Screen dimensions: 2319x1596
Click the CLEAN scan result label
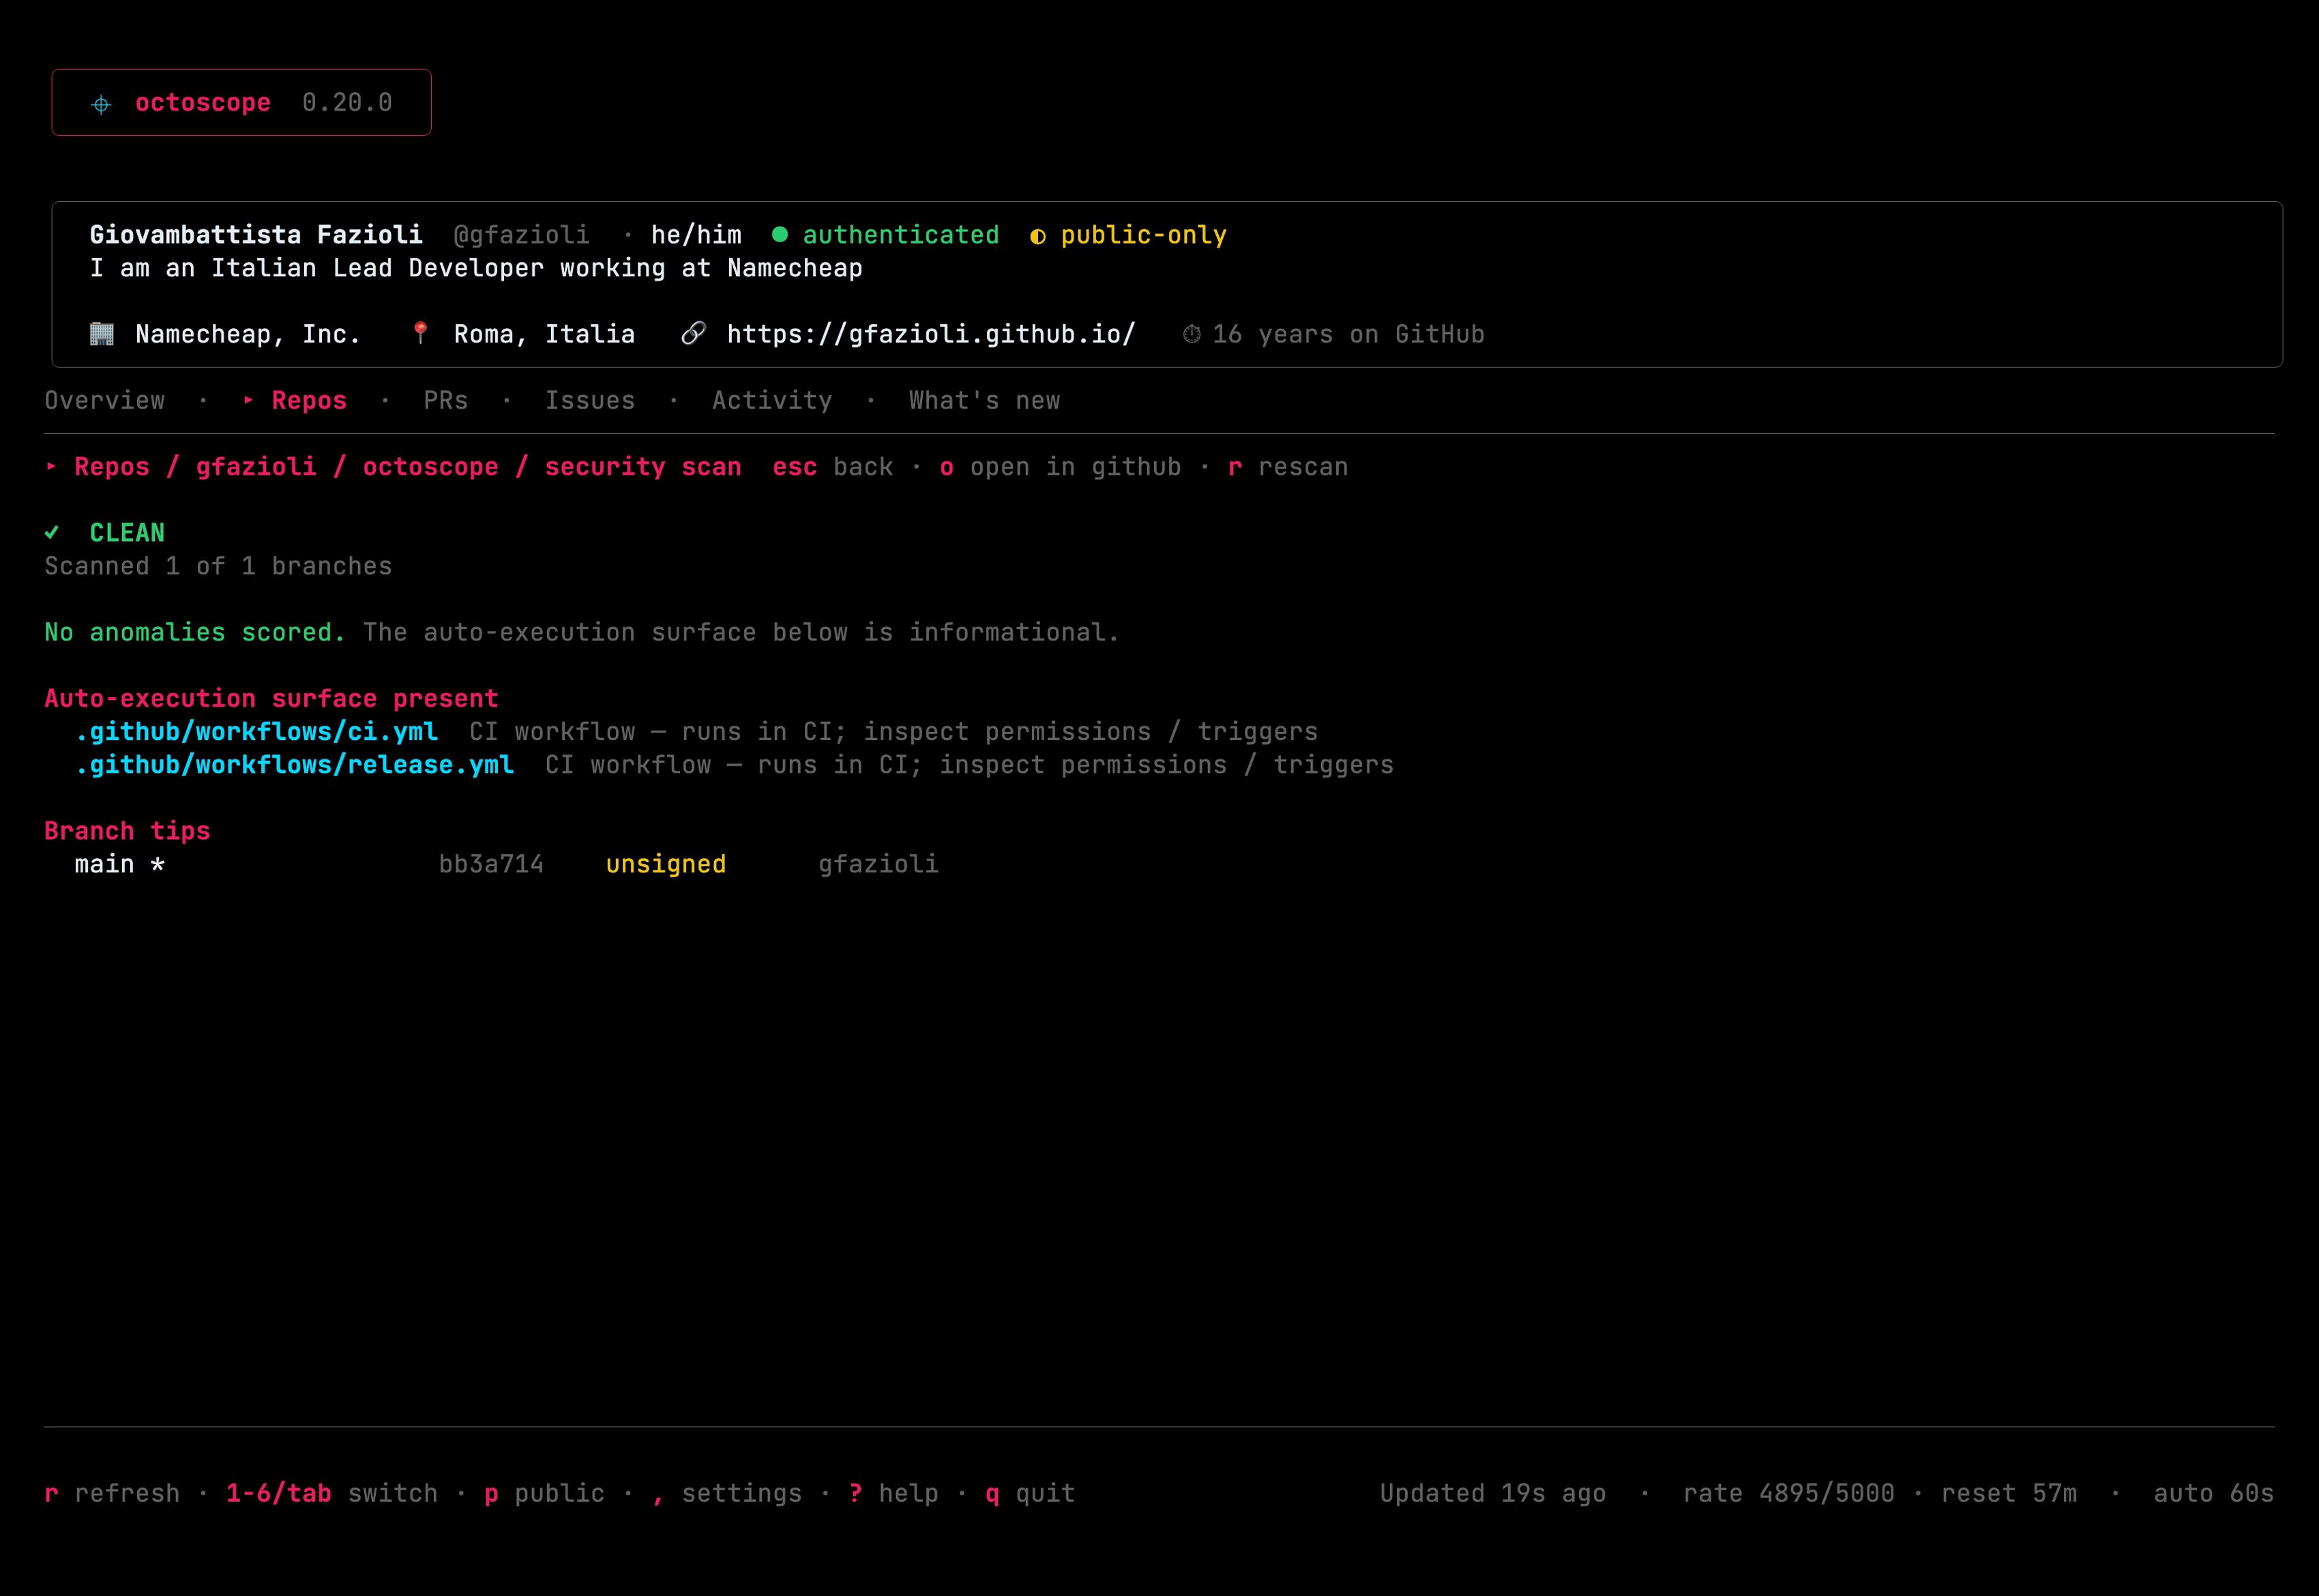pos(127,533)
